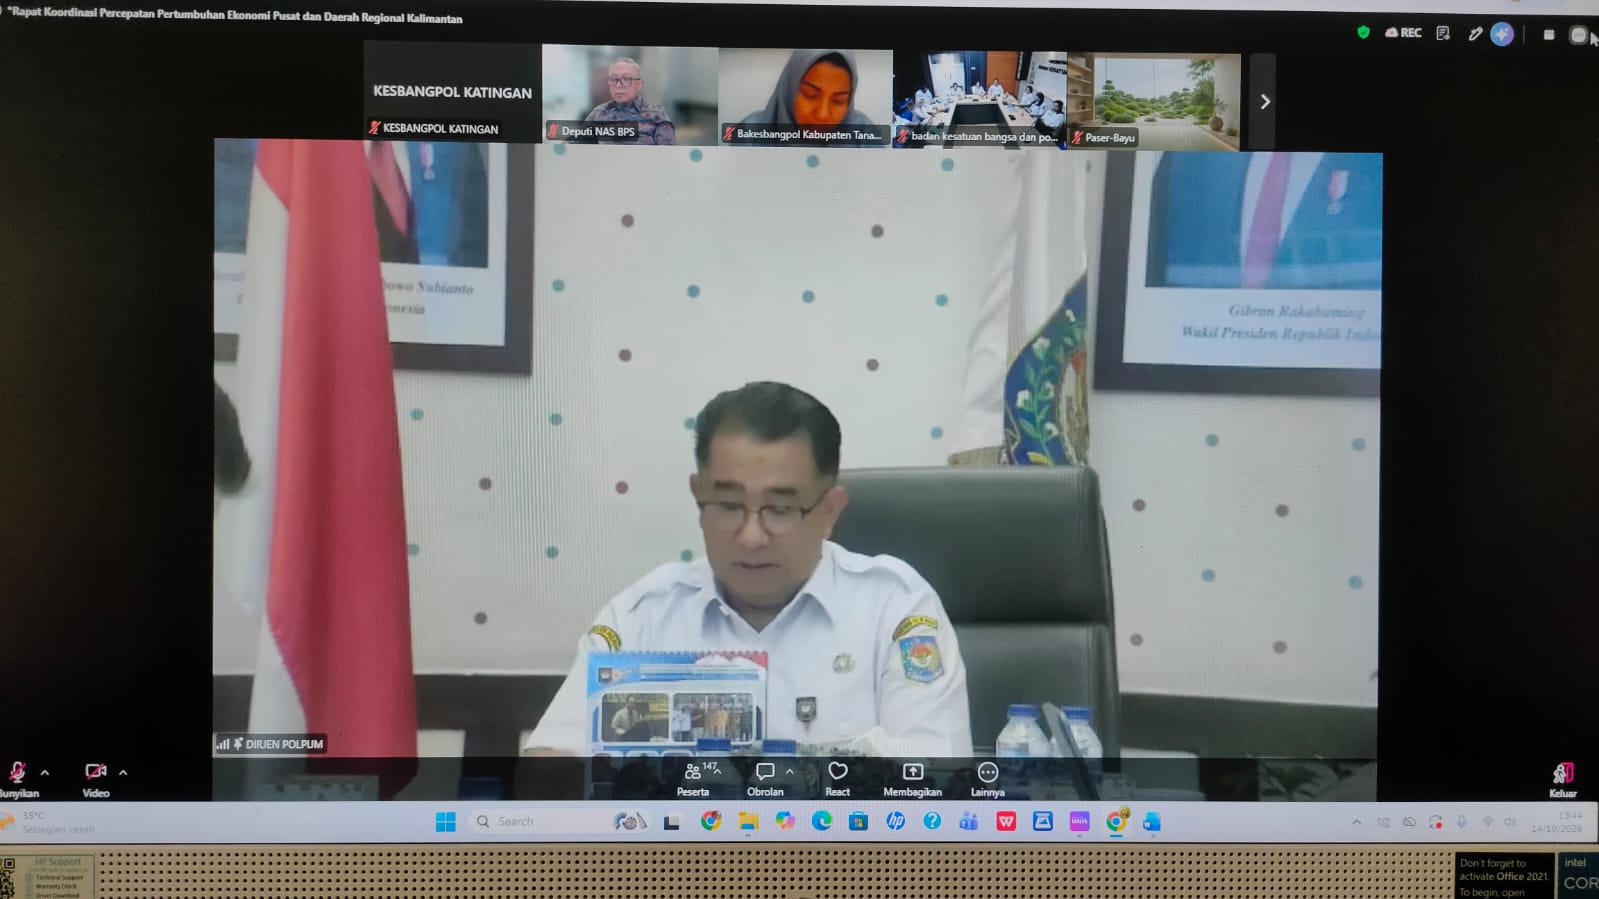Select the Paser-Bayu video thumbnail

(x=1154, y=101)
